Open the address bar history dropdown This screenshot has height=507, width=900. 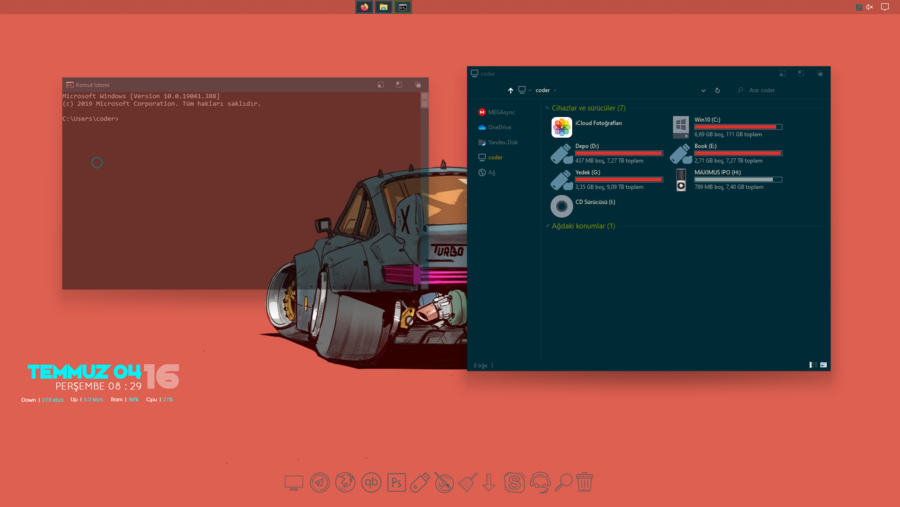tap(703, 90)
